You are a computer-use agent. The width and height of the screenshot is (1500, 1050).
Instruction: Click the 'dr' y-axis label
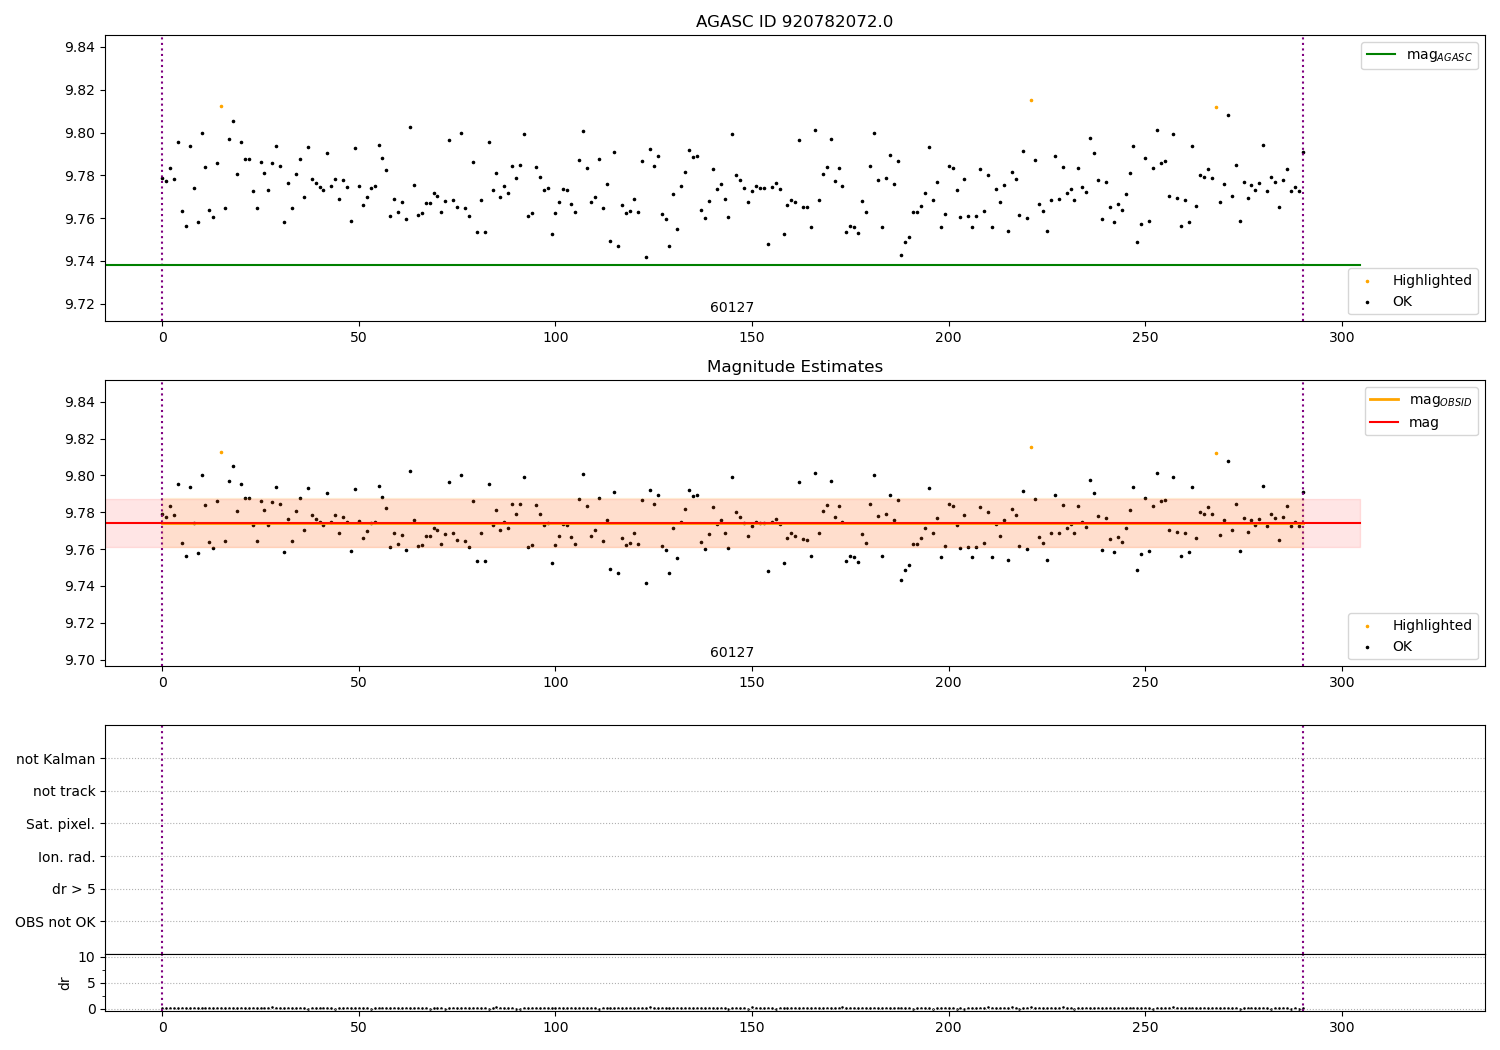coord(65,983)
